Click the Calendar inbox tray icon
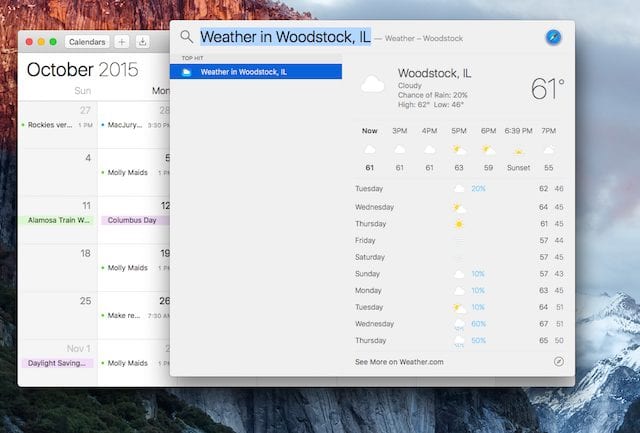This screenshot has width=640, height=433. [142, 42]
